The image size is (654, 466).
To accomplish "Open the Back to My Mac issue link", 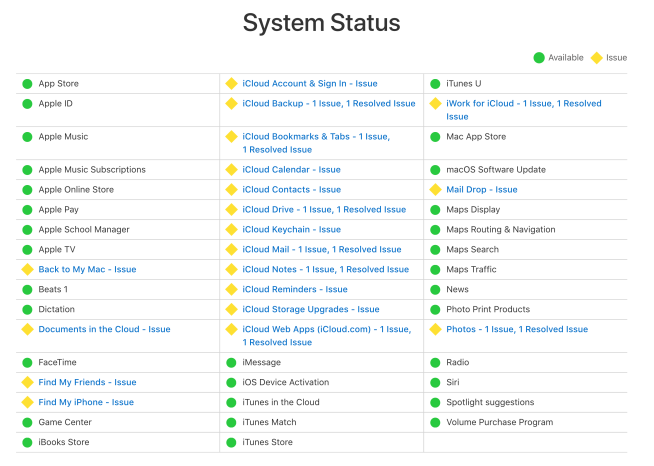I will (87, 270).
